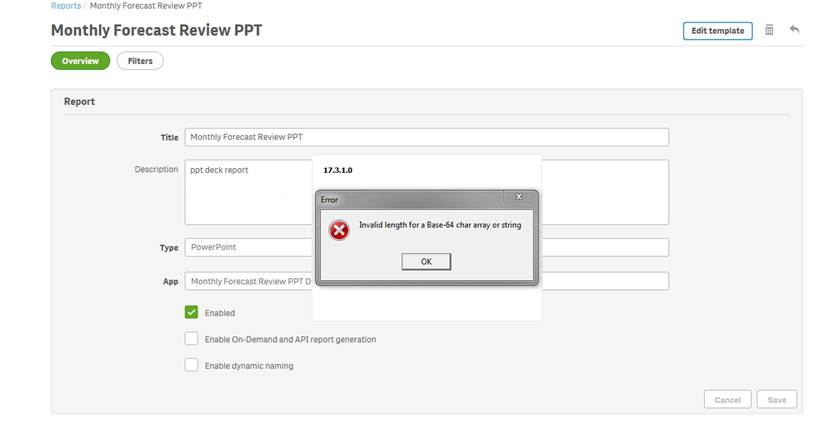Click the Save button
Screen dimensions: 840x436
tap(777, 400)
